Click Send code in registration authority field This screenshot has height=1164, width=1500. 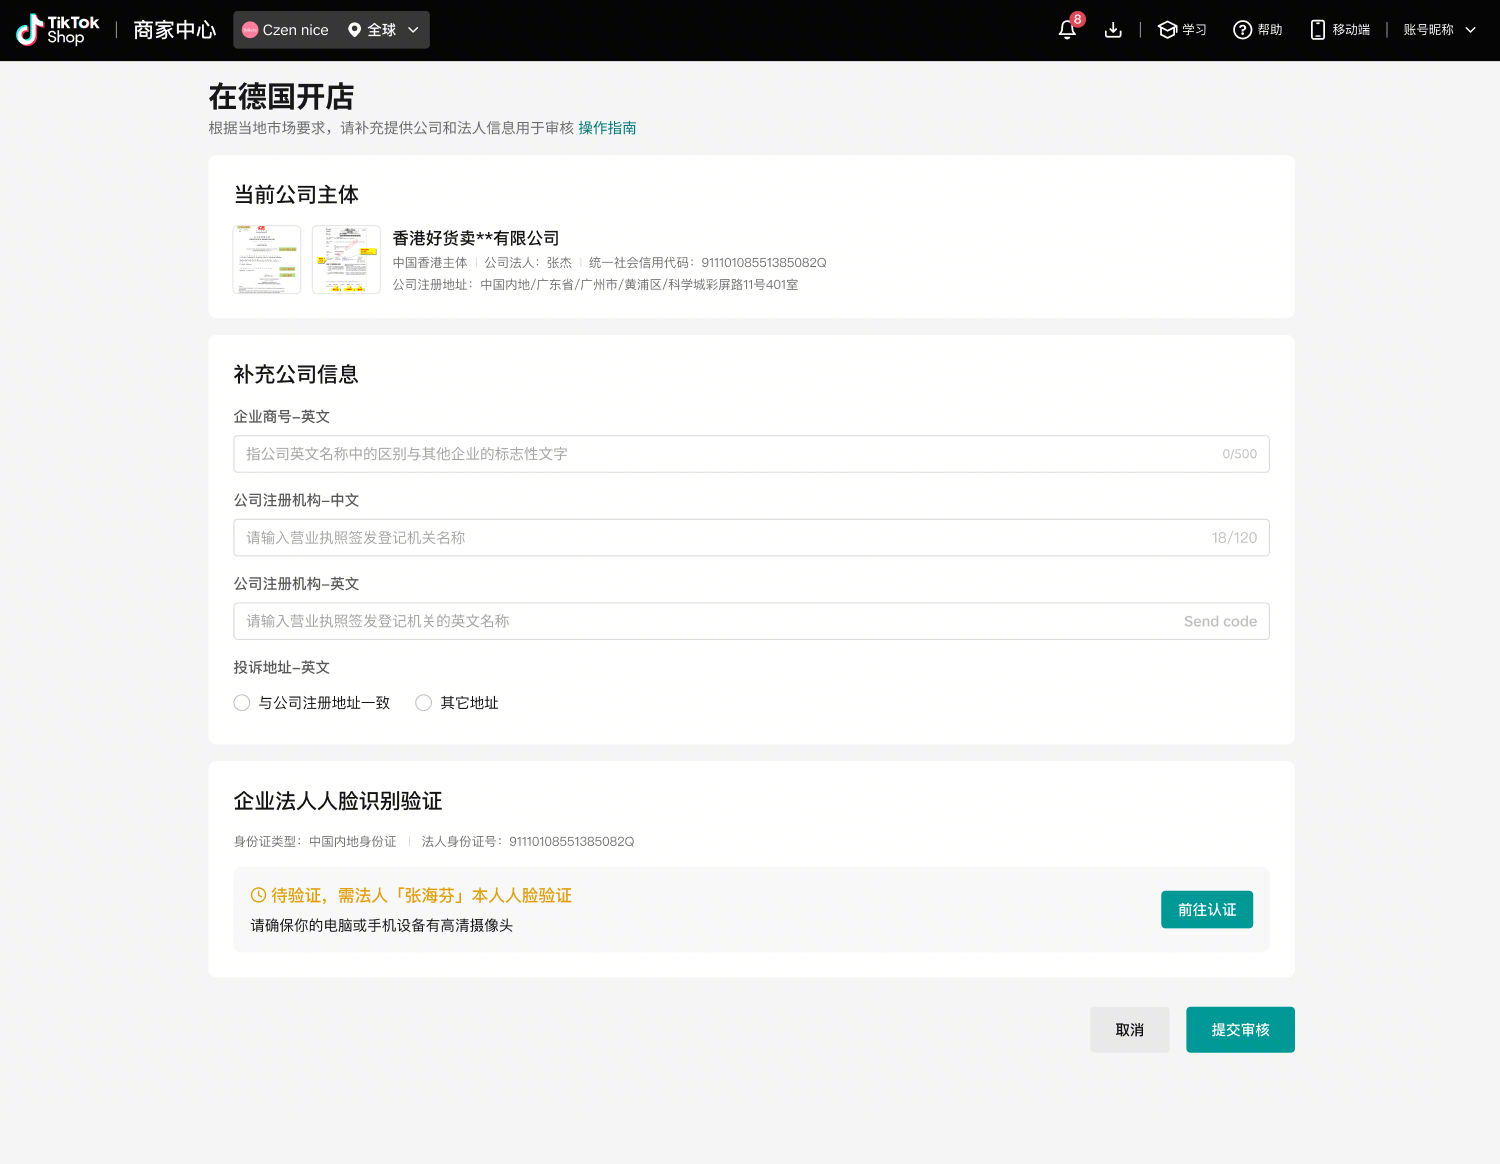point(1220,621)
